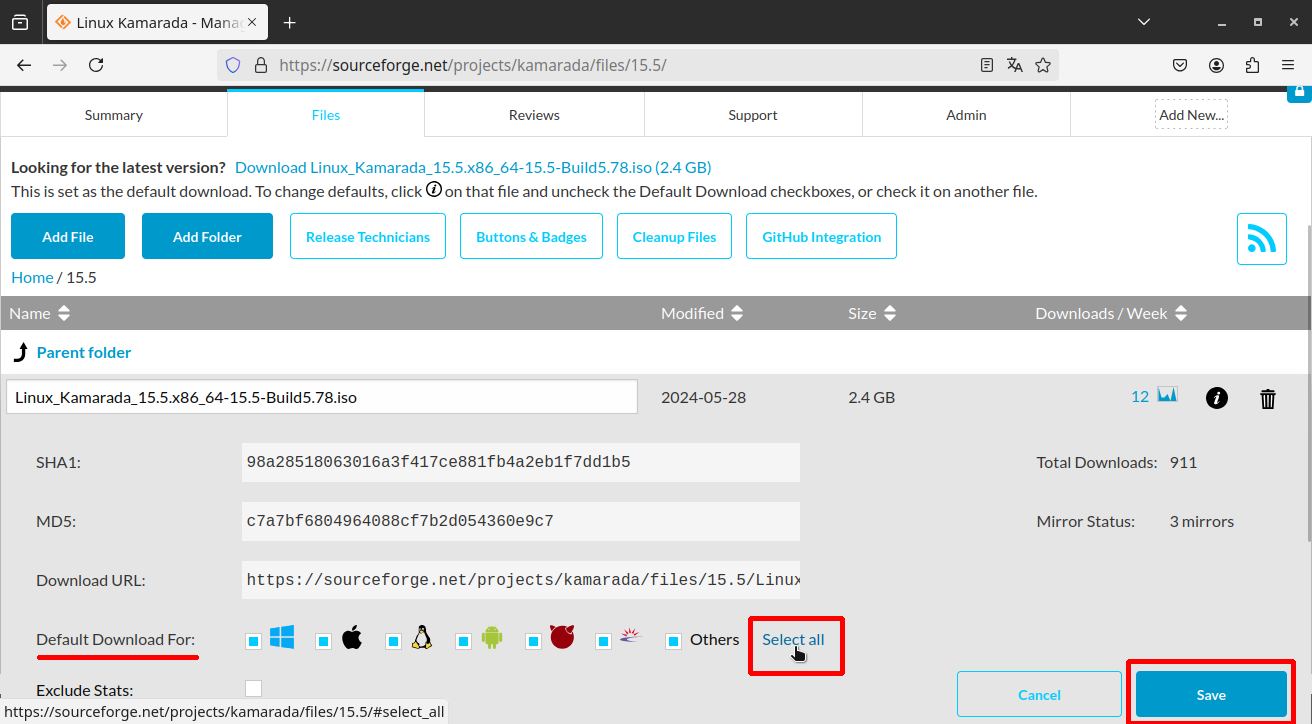This screenshot has height=724, width=1312.
Task: Uncheck the Others checkbox
Action: click(x=674, y=641)
